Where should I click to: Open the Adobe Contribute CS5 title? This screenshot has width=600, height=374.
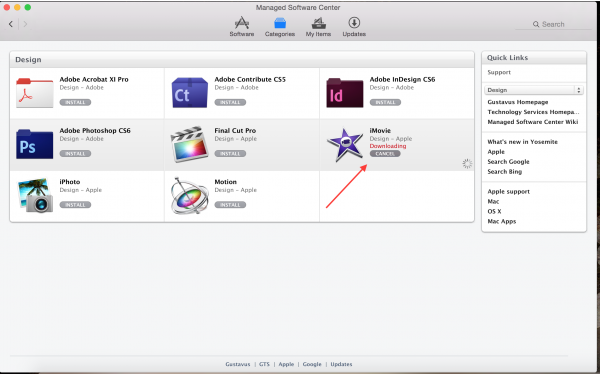(250, 79)
